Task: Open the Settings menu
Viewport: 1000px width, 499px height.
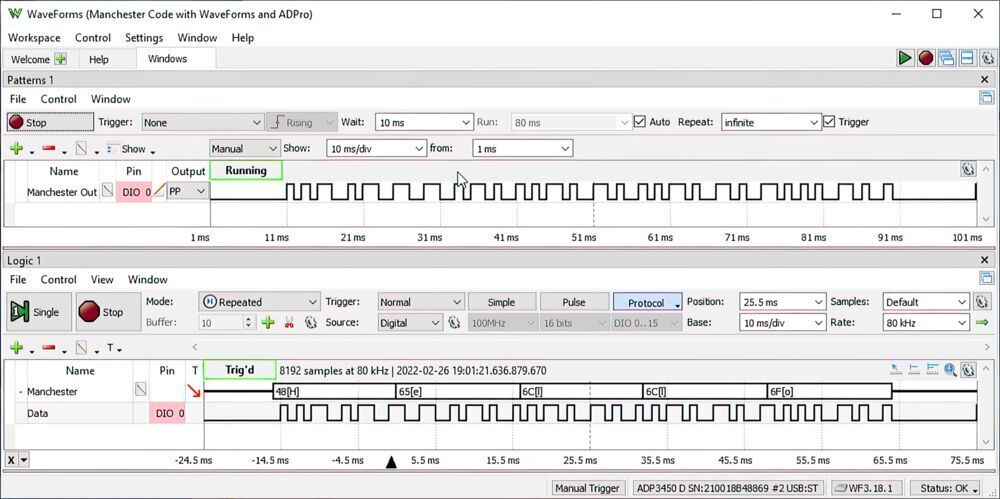Action: (144, 38)
